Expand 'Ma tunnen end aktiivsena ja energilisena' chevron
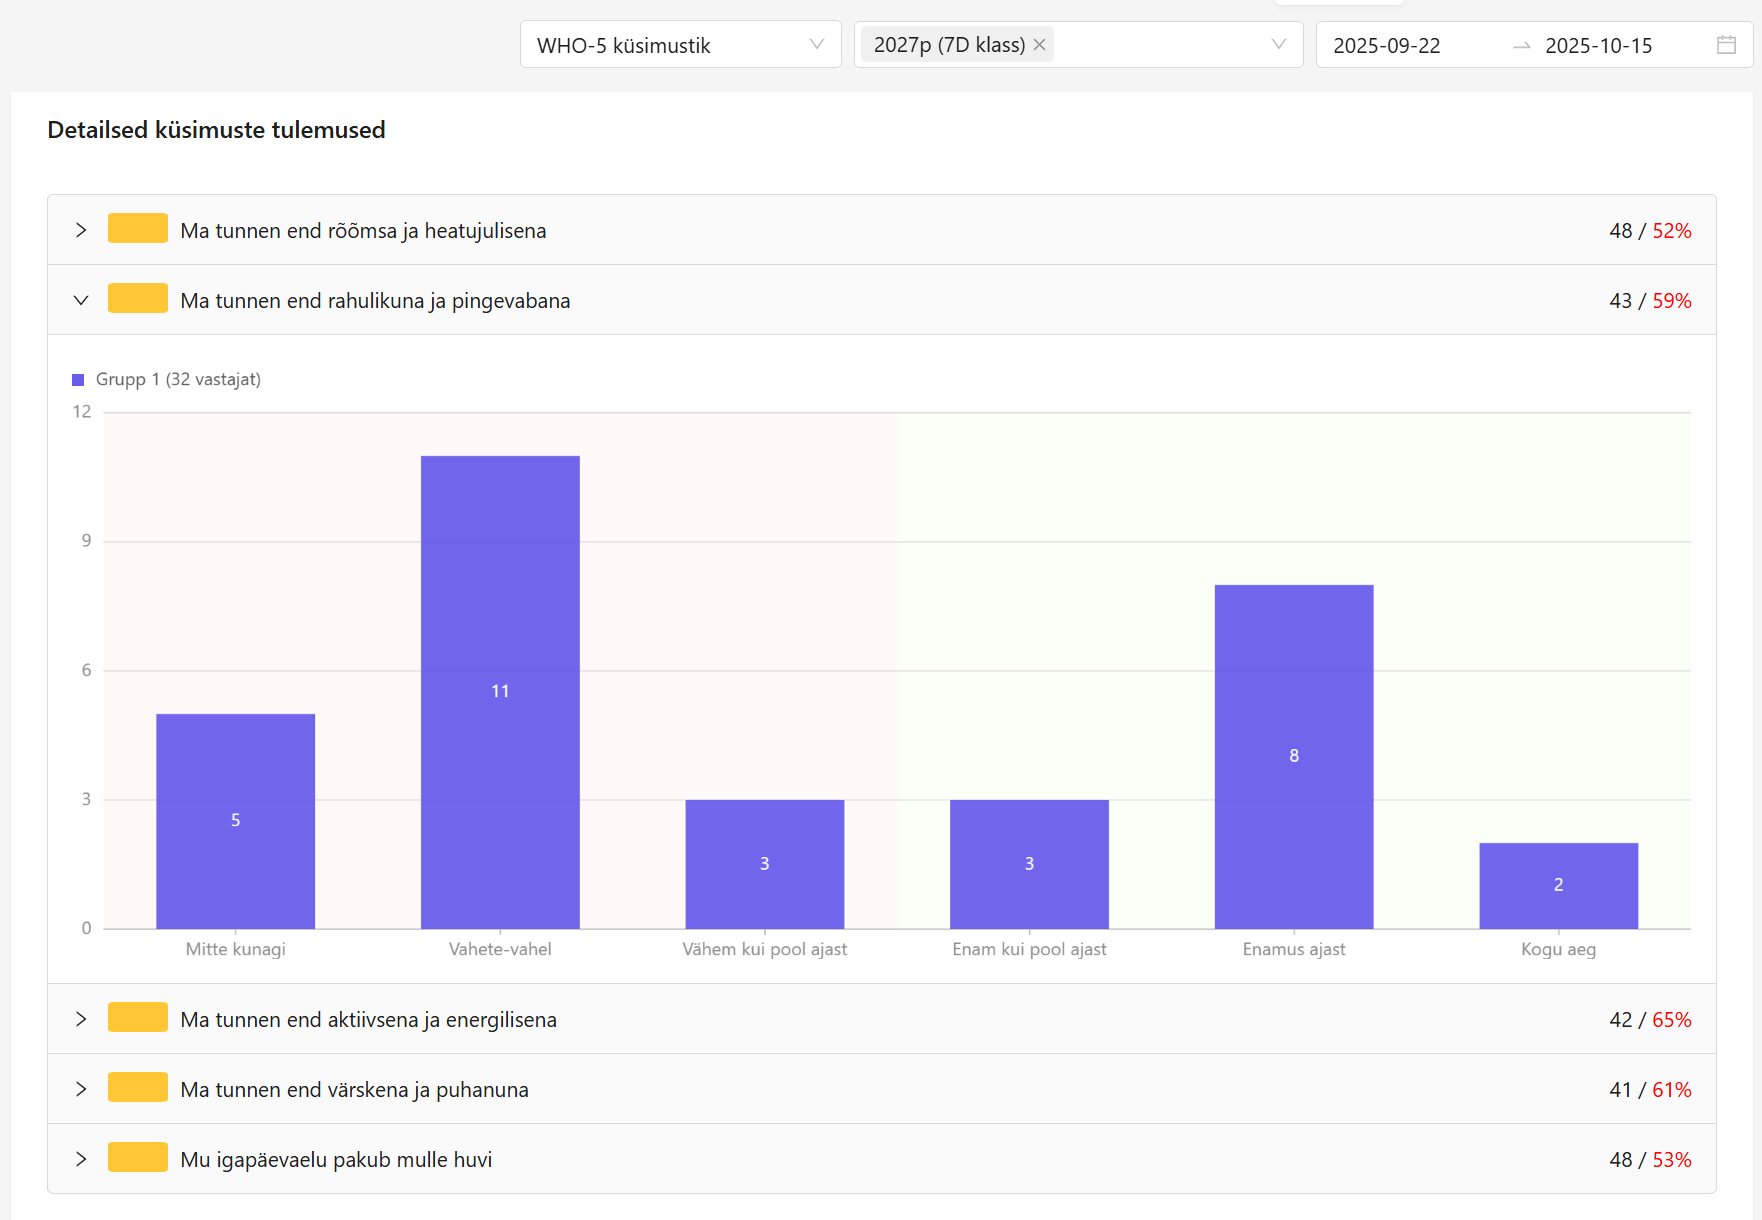 [81, 1020]
